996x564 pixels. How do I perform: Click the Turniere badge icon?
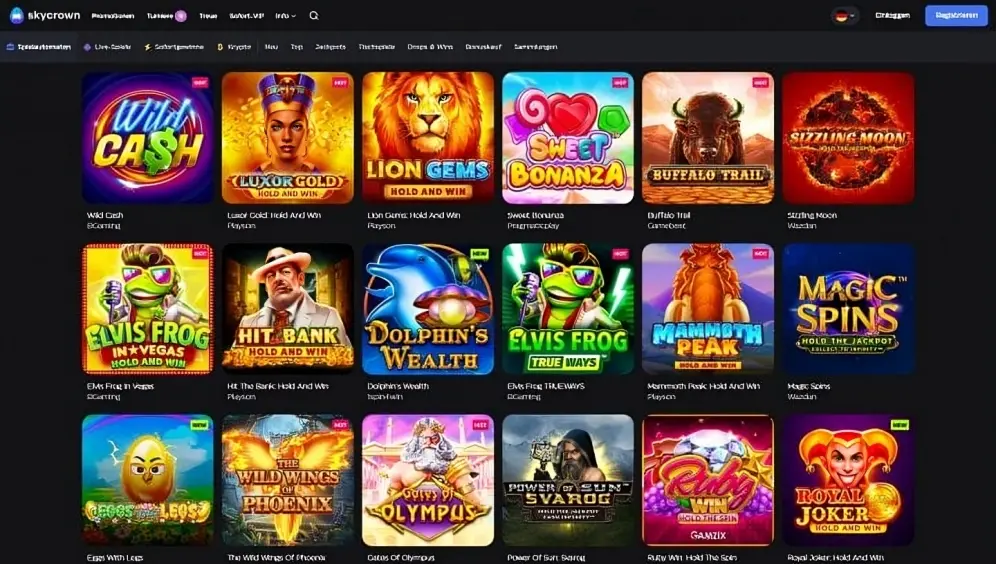click(x=181, y=16)
